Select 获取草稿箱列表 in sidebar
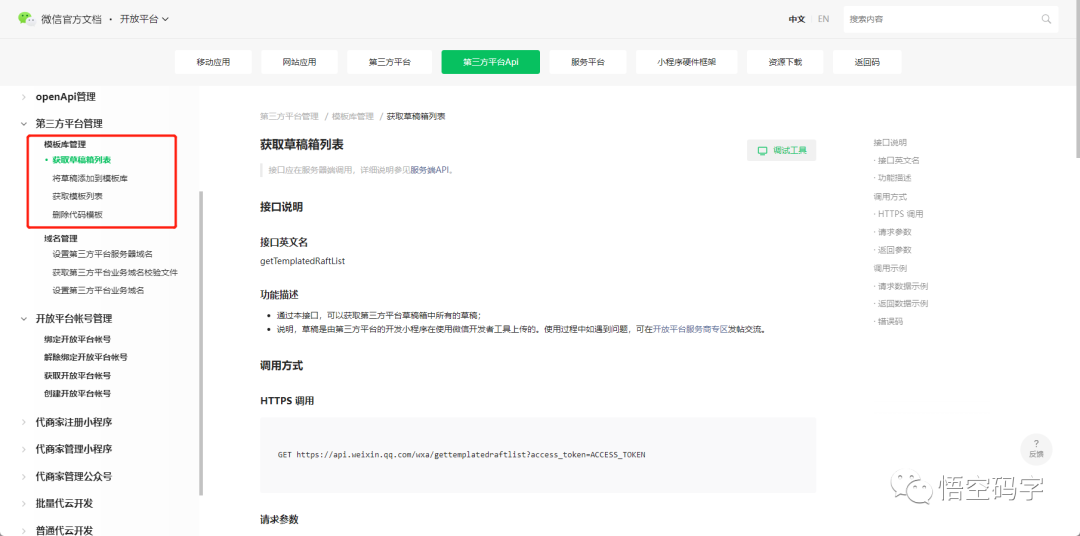Viewport: 1080px width, 536px height. 82,161
